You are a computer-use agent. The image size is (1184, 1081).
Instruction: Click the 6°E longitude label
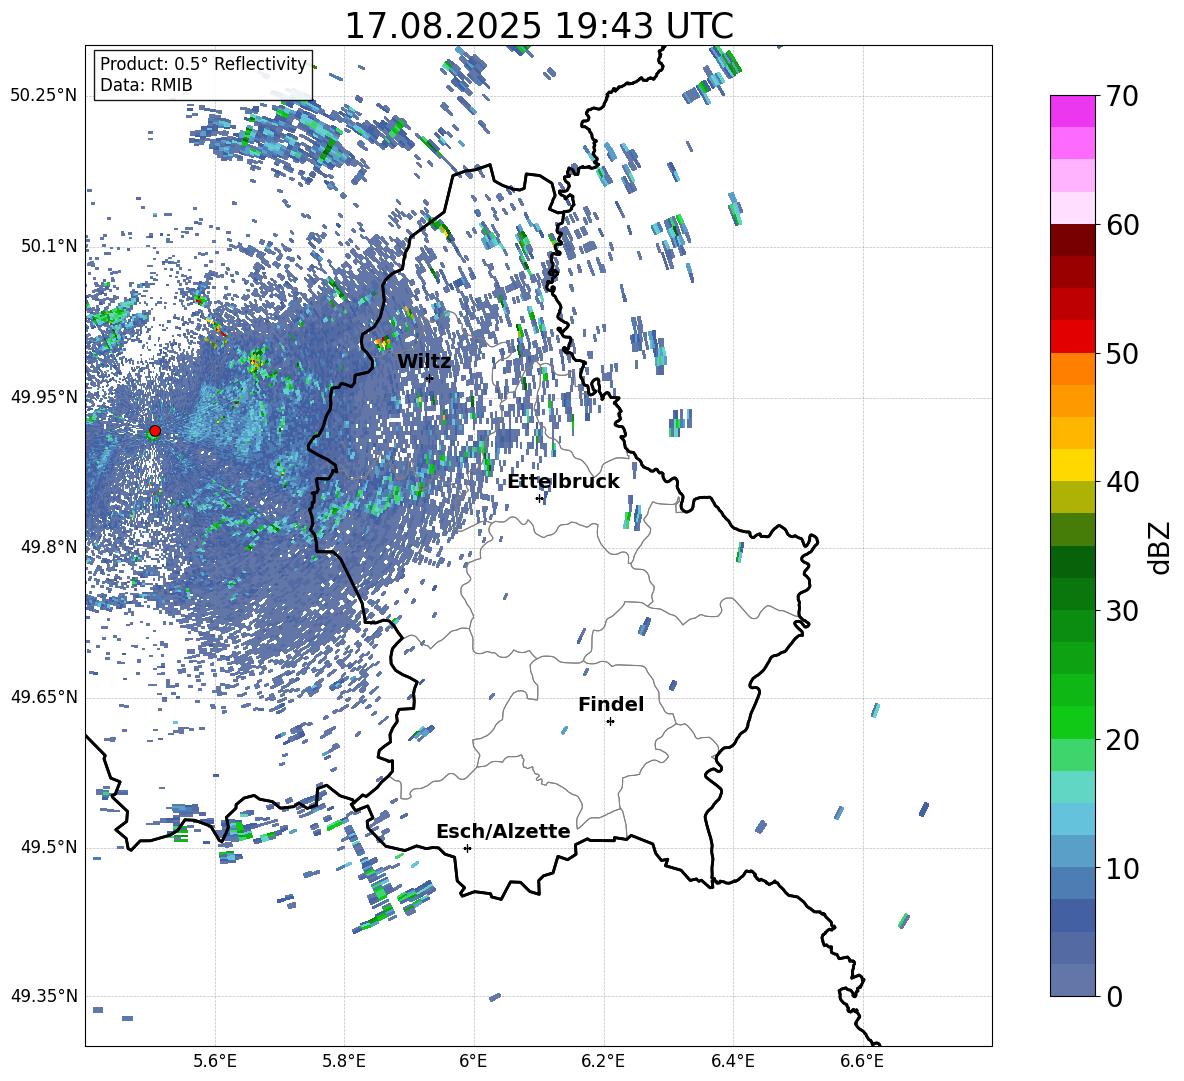(473, 1061)
